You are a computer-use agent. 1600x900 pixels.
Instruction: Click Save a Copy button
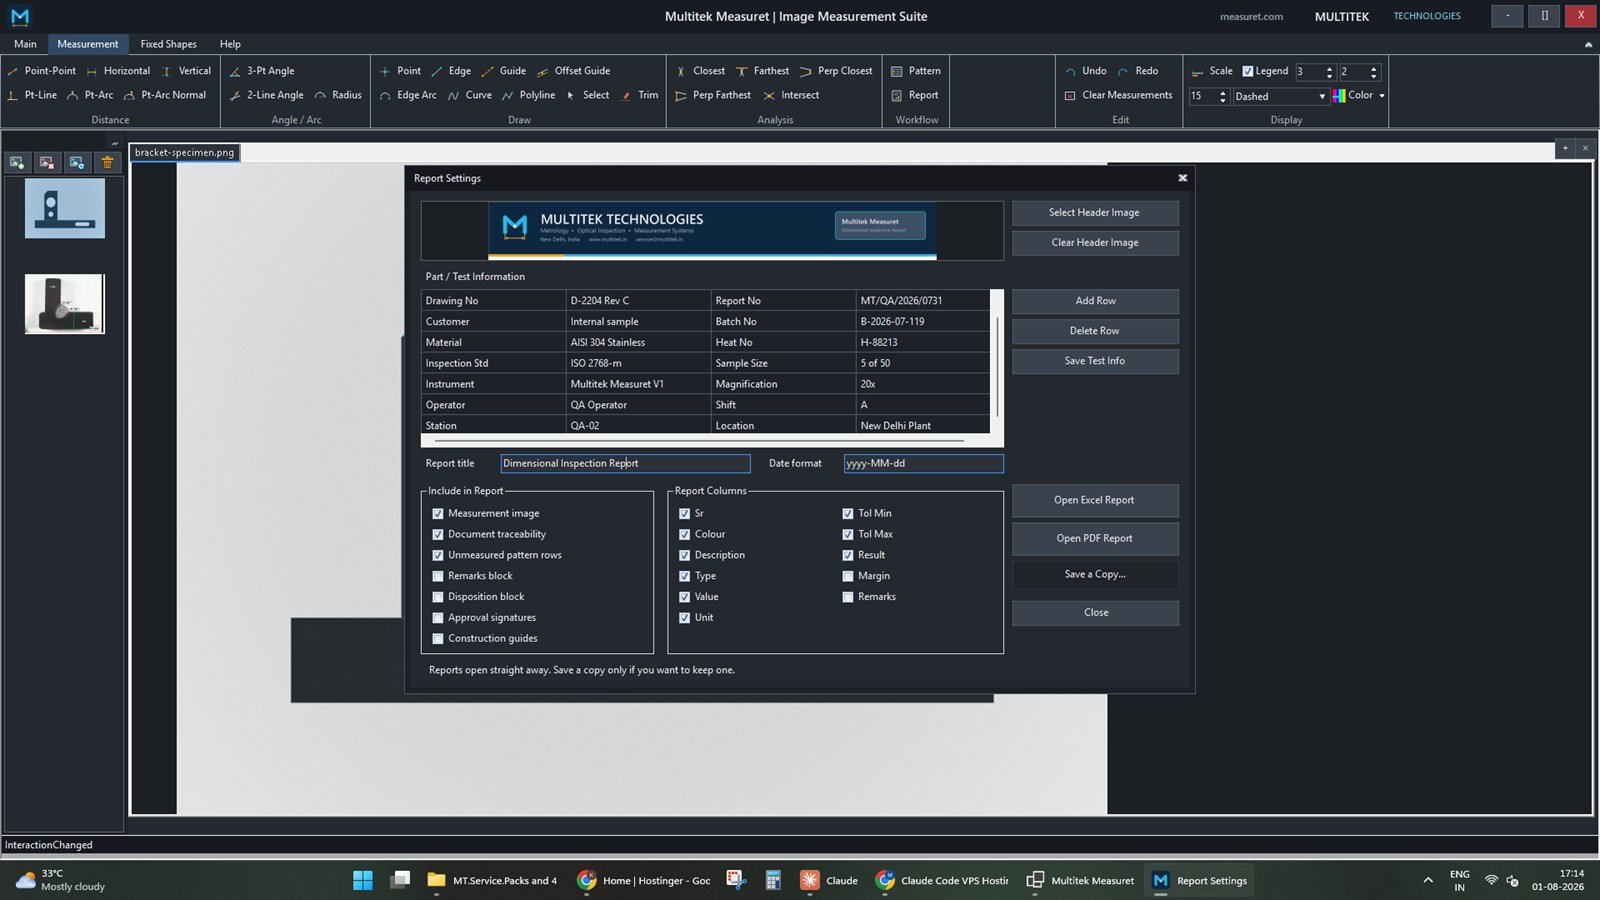[x=1095, y=575]
